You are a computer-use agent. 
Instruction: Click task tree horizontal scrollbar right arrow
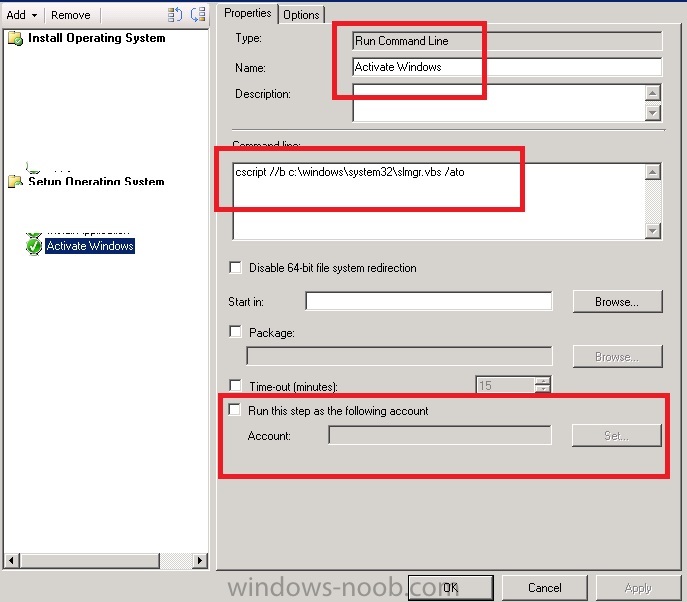(x=200, y=560)
